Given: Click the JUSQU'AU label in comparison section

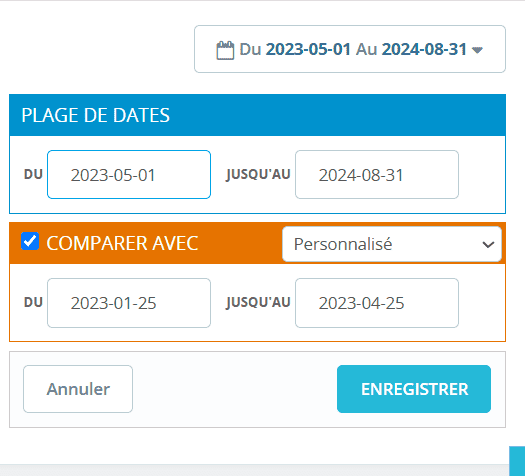Looking at the screenshot, I should pos(258,303).
